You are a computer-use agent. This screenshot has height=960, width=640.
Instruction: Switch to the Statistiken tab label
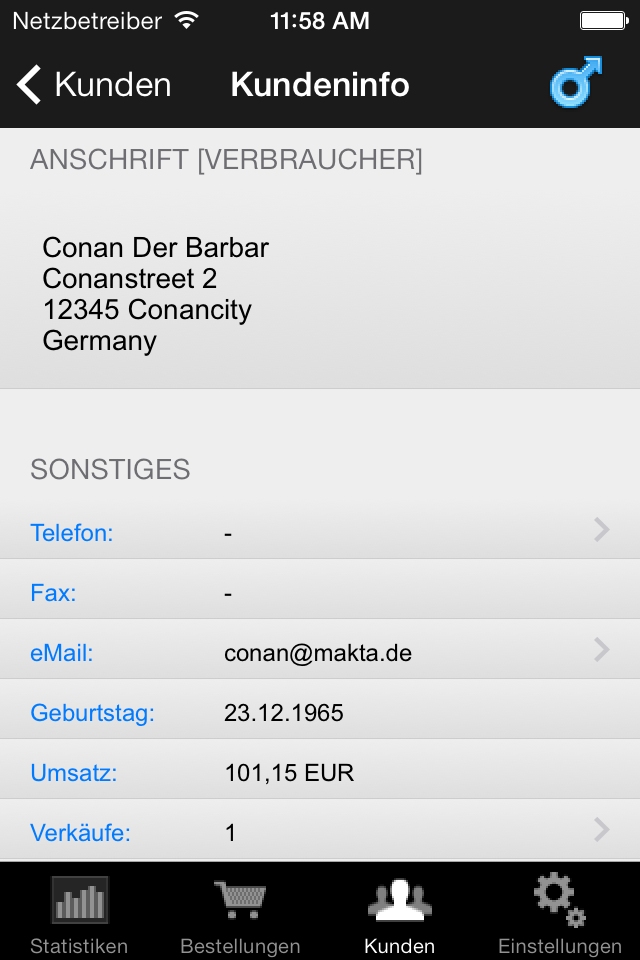[x=79, y=946]
